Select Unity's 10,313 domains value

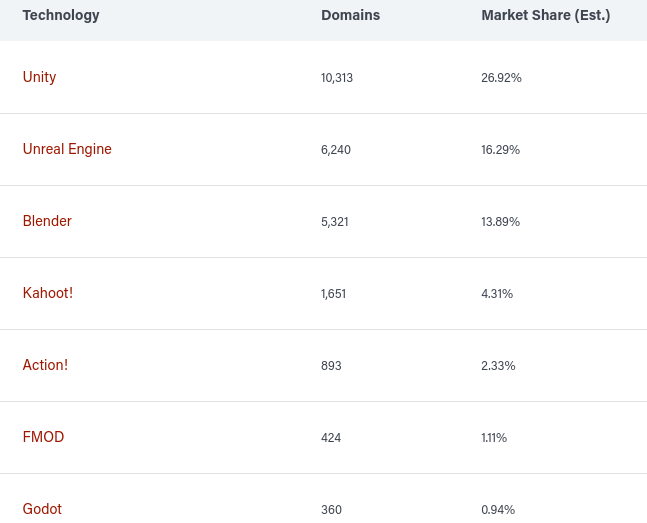337,78
